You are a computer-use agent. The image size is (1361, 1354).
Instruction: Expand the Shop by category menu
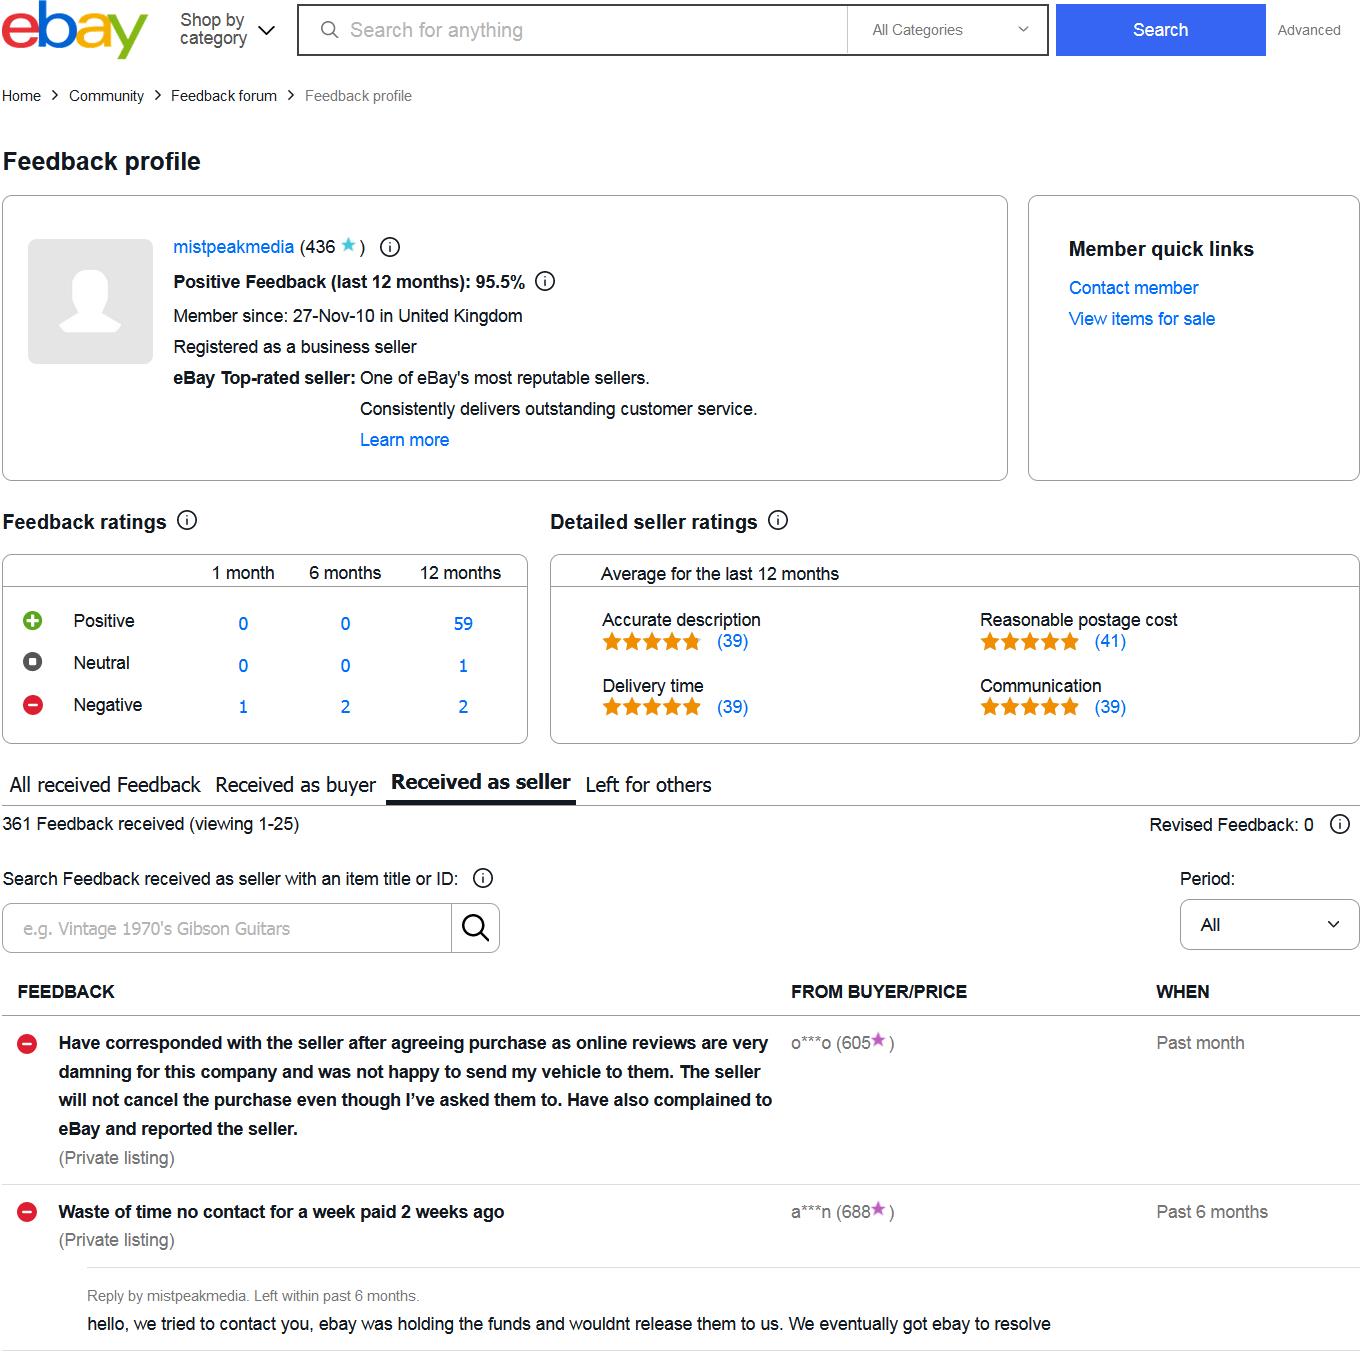[x=227, y=29]
